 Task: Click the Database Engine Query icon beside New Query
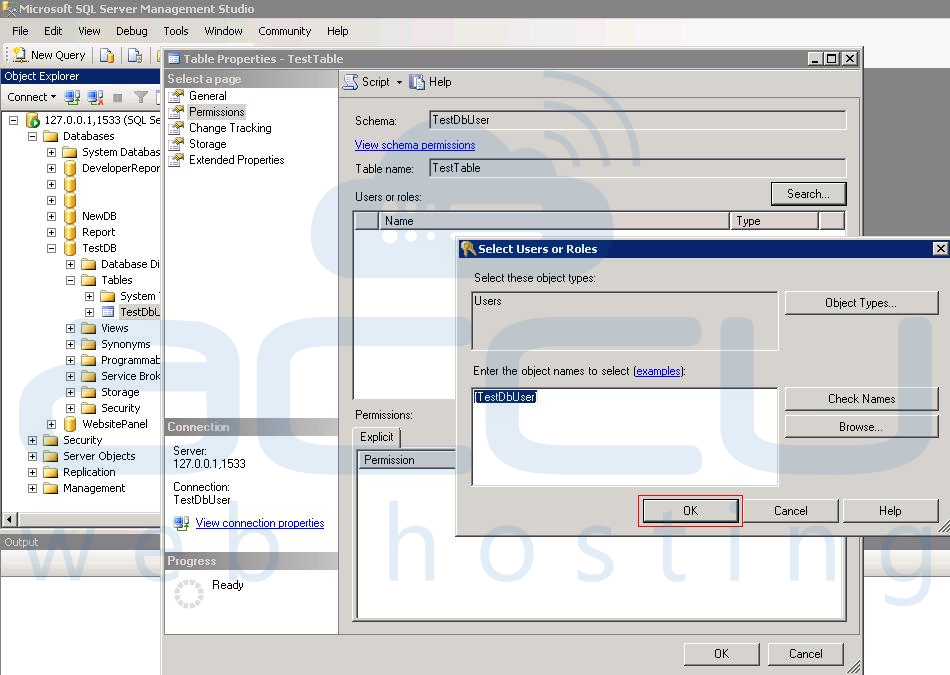(x=107, y=55)
